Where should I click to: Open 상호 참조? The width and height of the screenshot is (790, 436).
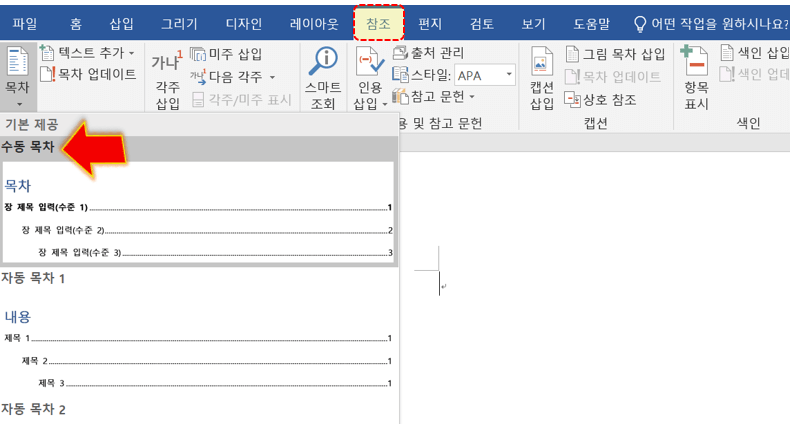601,99
